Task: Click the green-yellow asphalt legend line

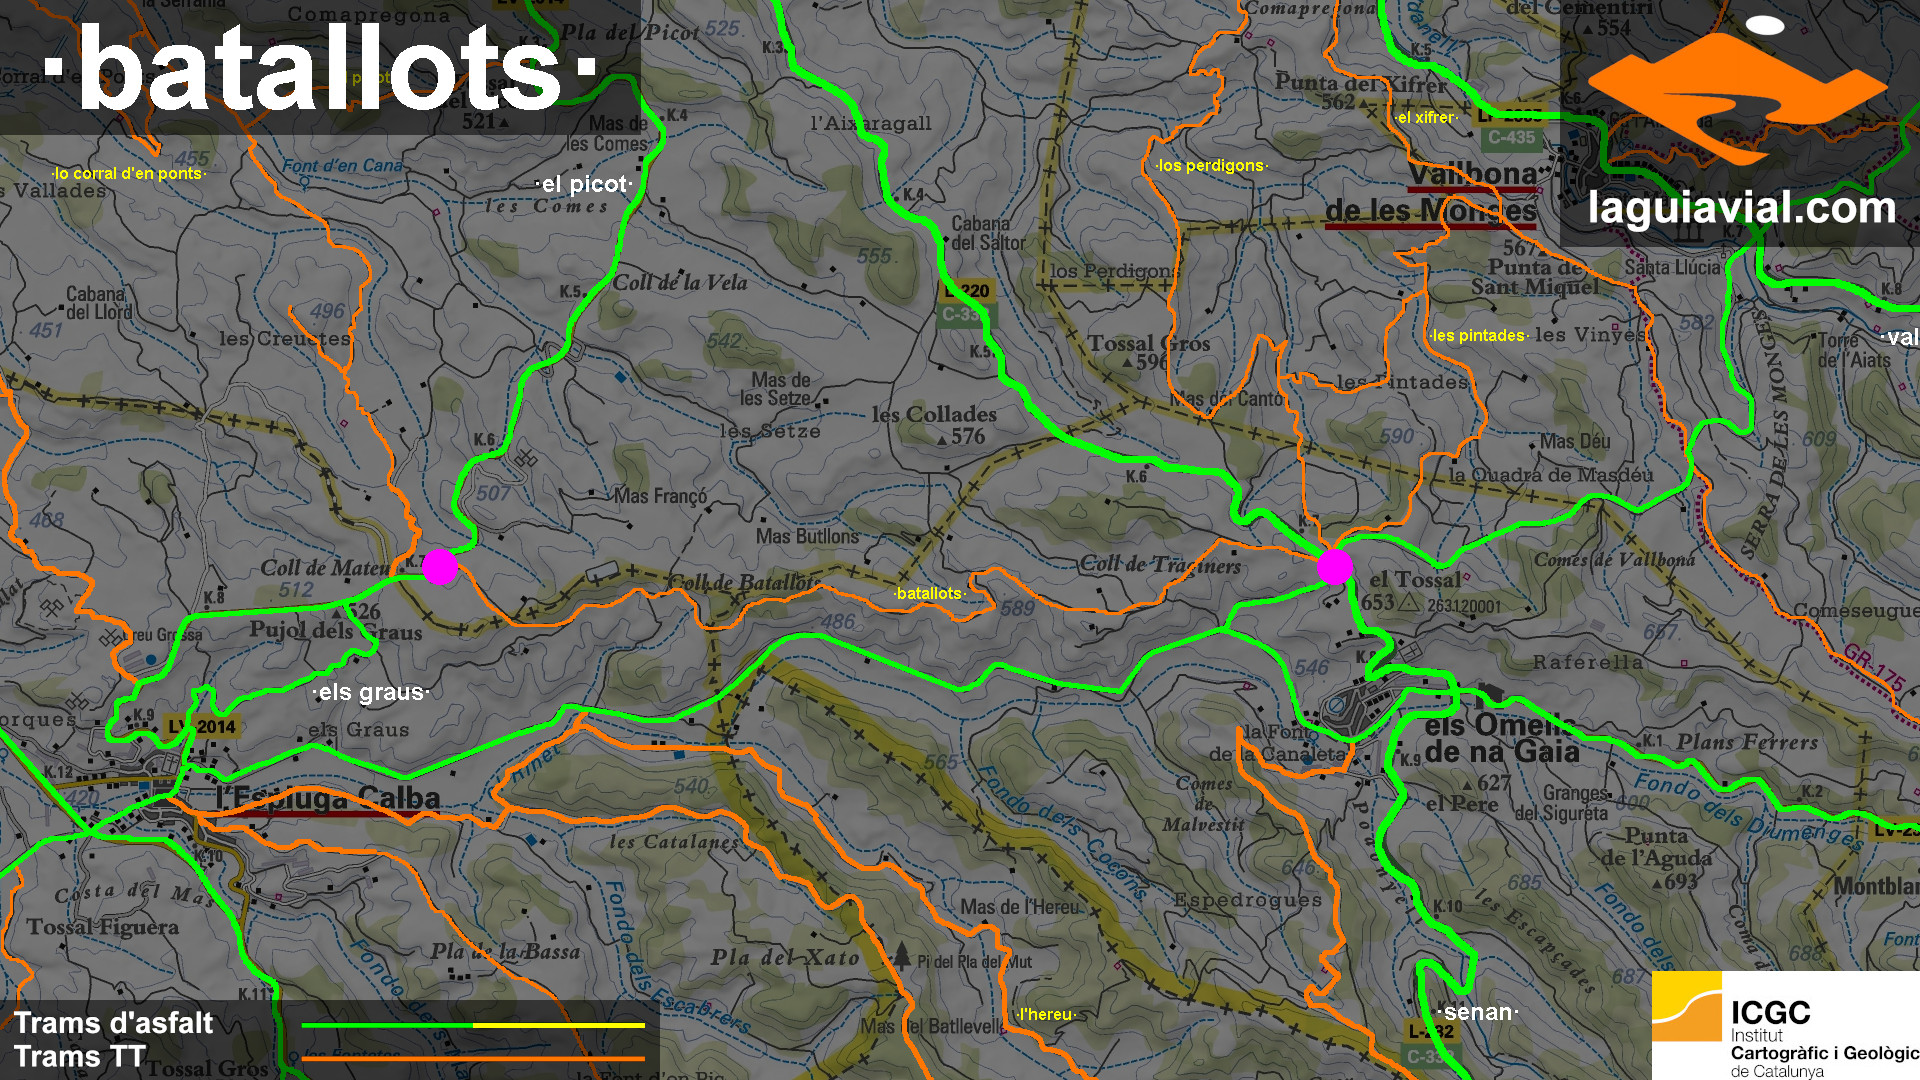Action: coord(473,1025)
